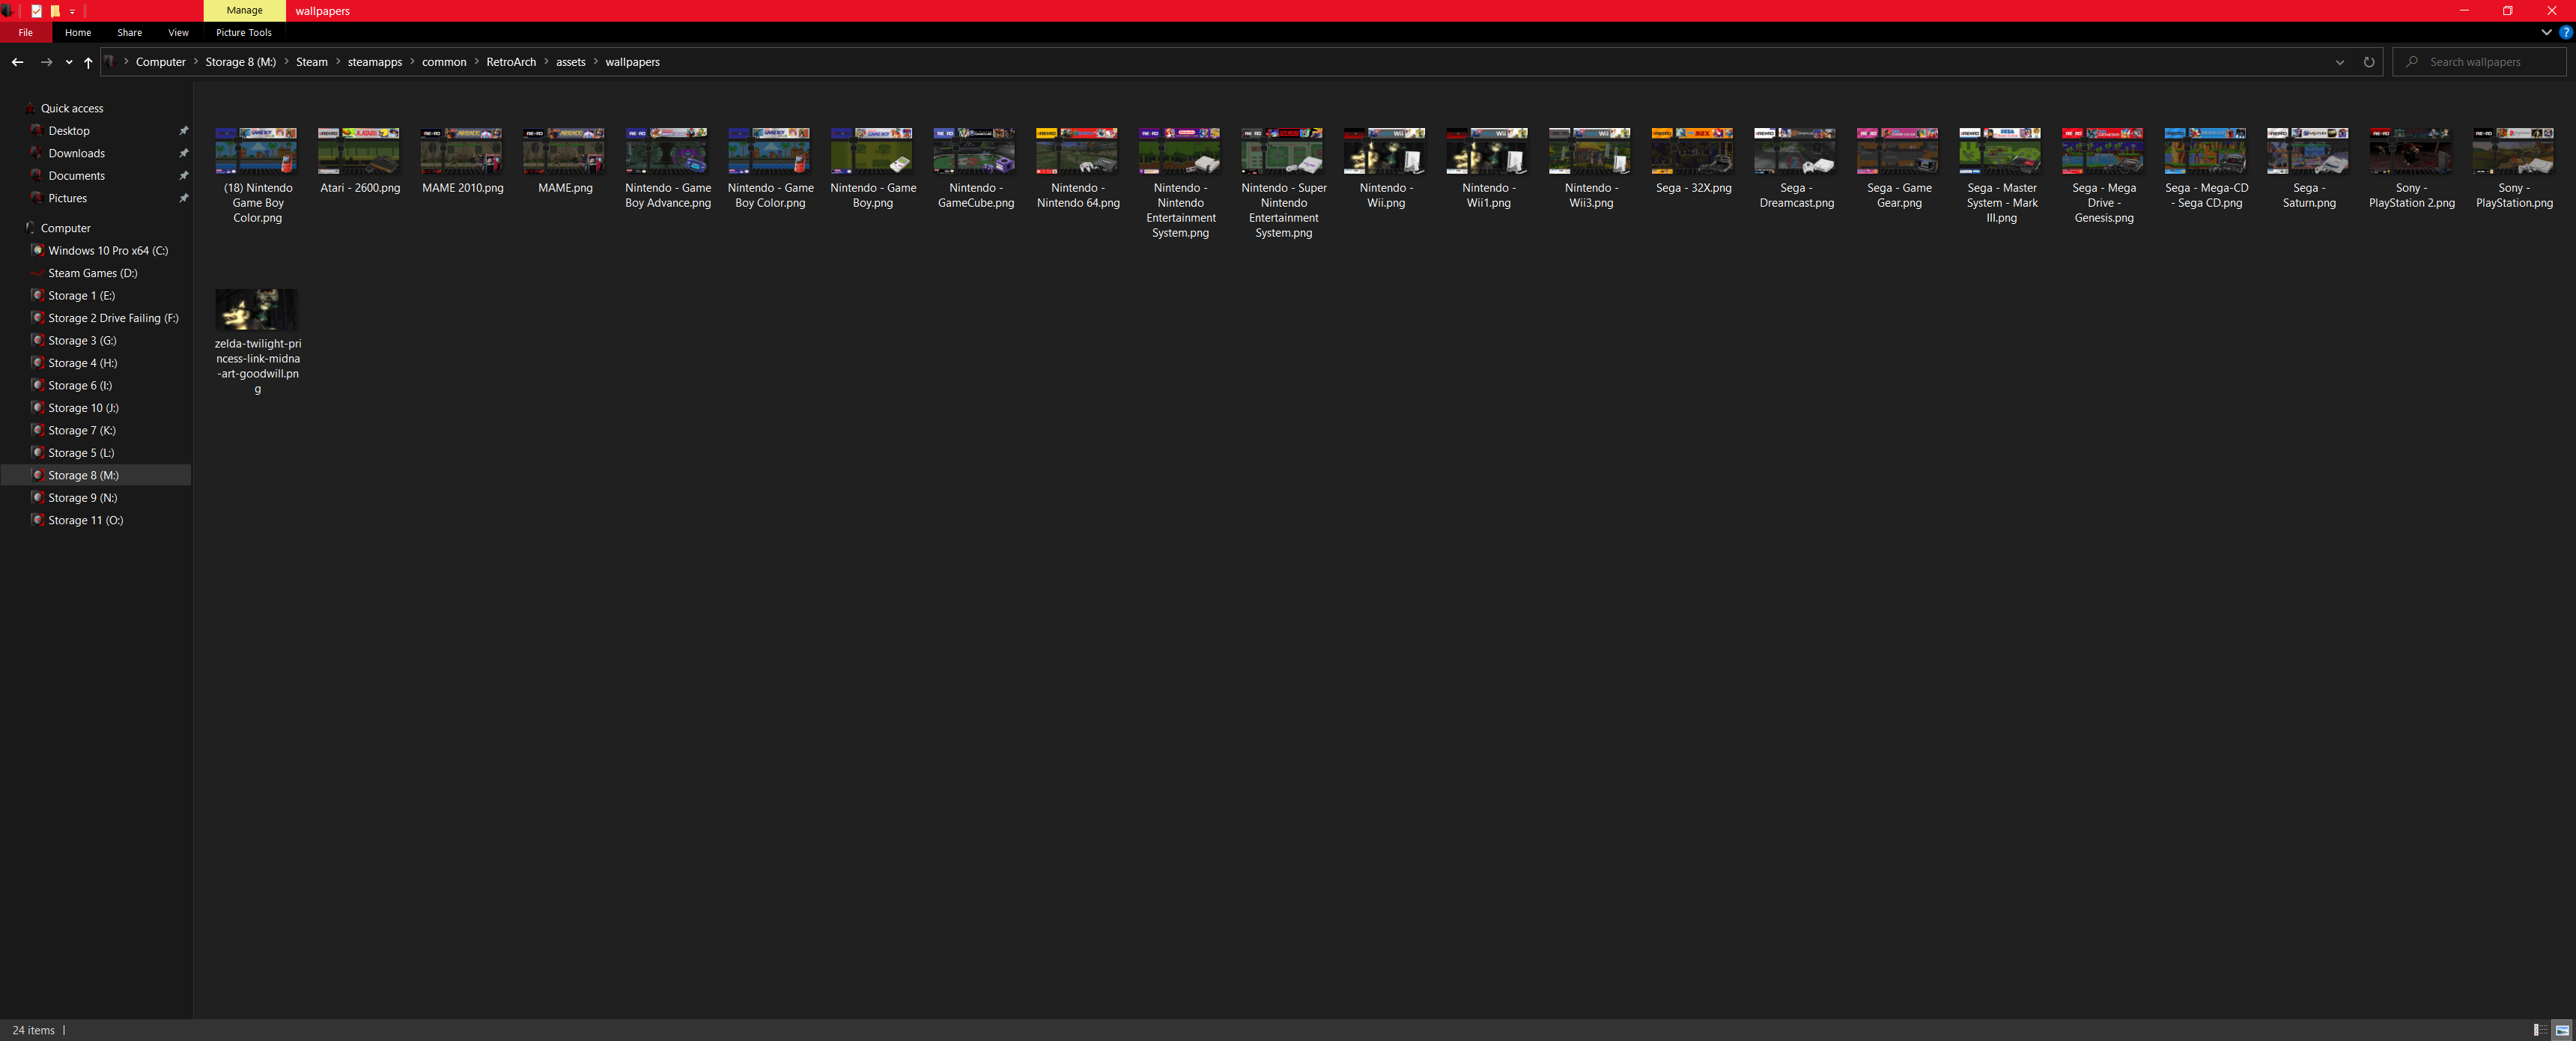The width and height of the screenshot is (2576, 1041).
Task: Open address bar history dropdown
Action: tap(2339, 62)
